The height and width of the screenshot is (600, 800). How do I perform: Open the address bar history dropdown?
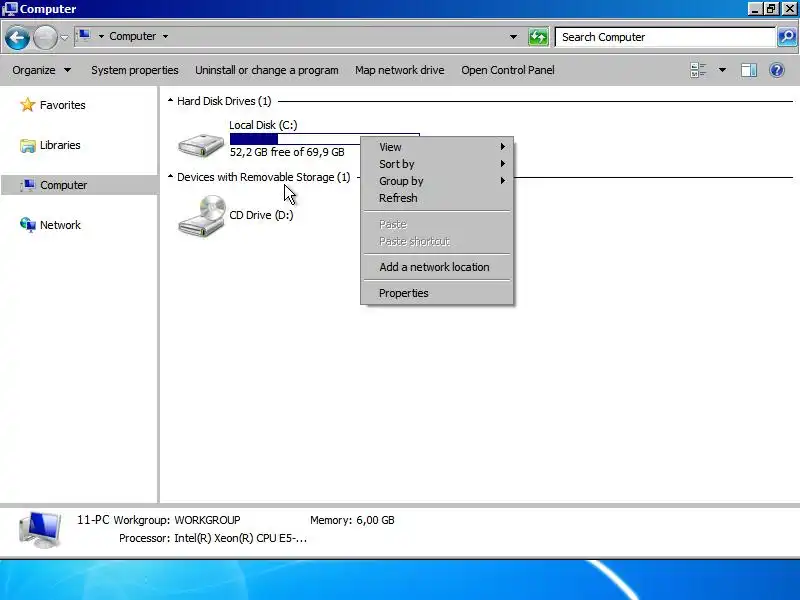[x=513, y=37]
